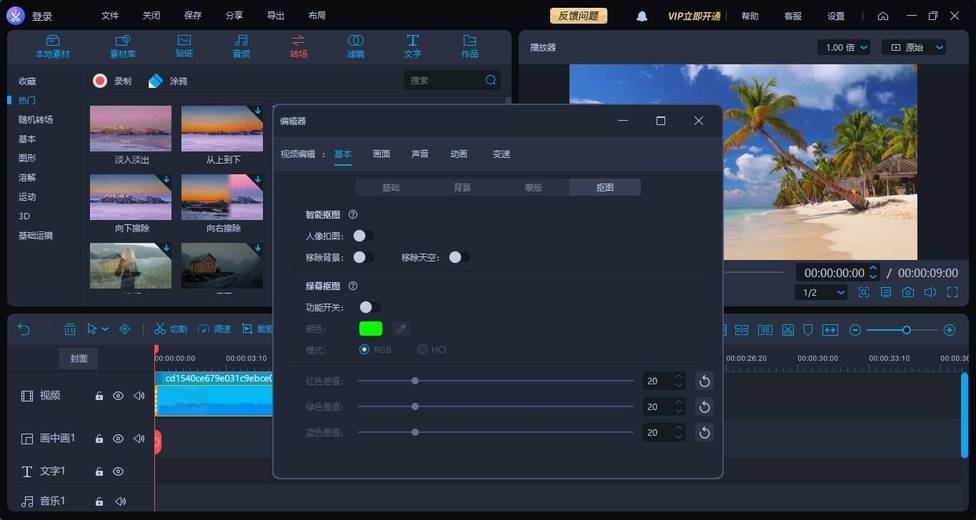Click the 反馈问题 feedback button
Image resolution: width=976 pixels, height=520 pixels.
click(578, 16)
